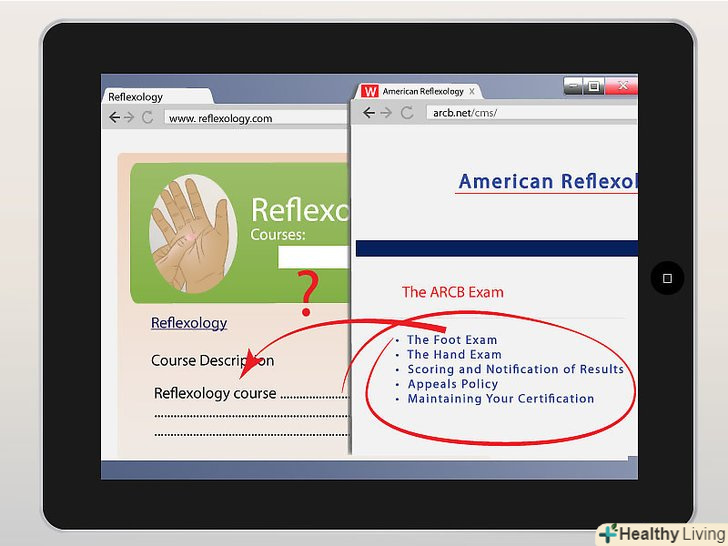Screen dimensions: 728x546
Task: Open the Reflexology underlined link
Action: [x=189, y=323]
